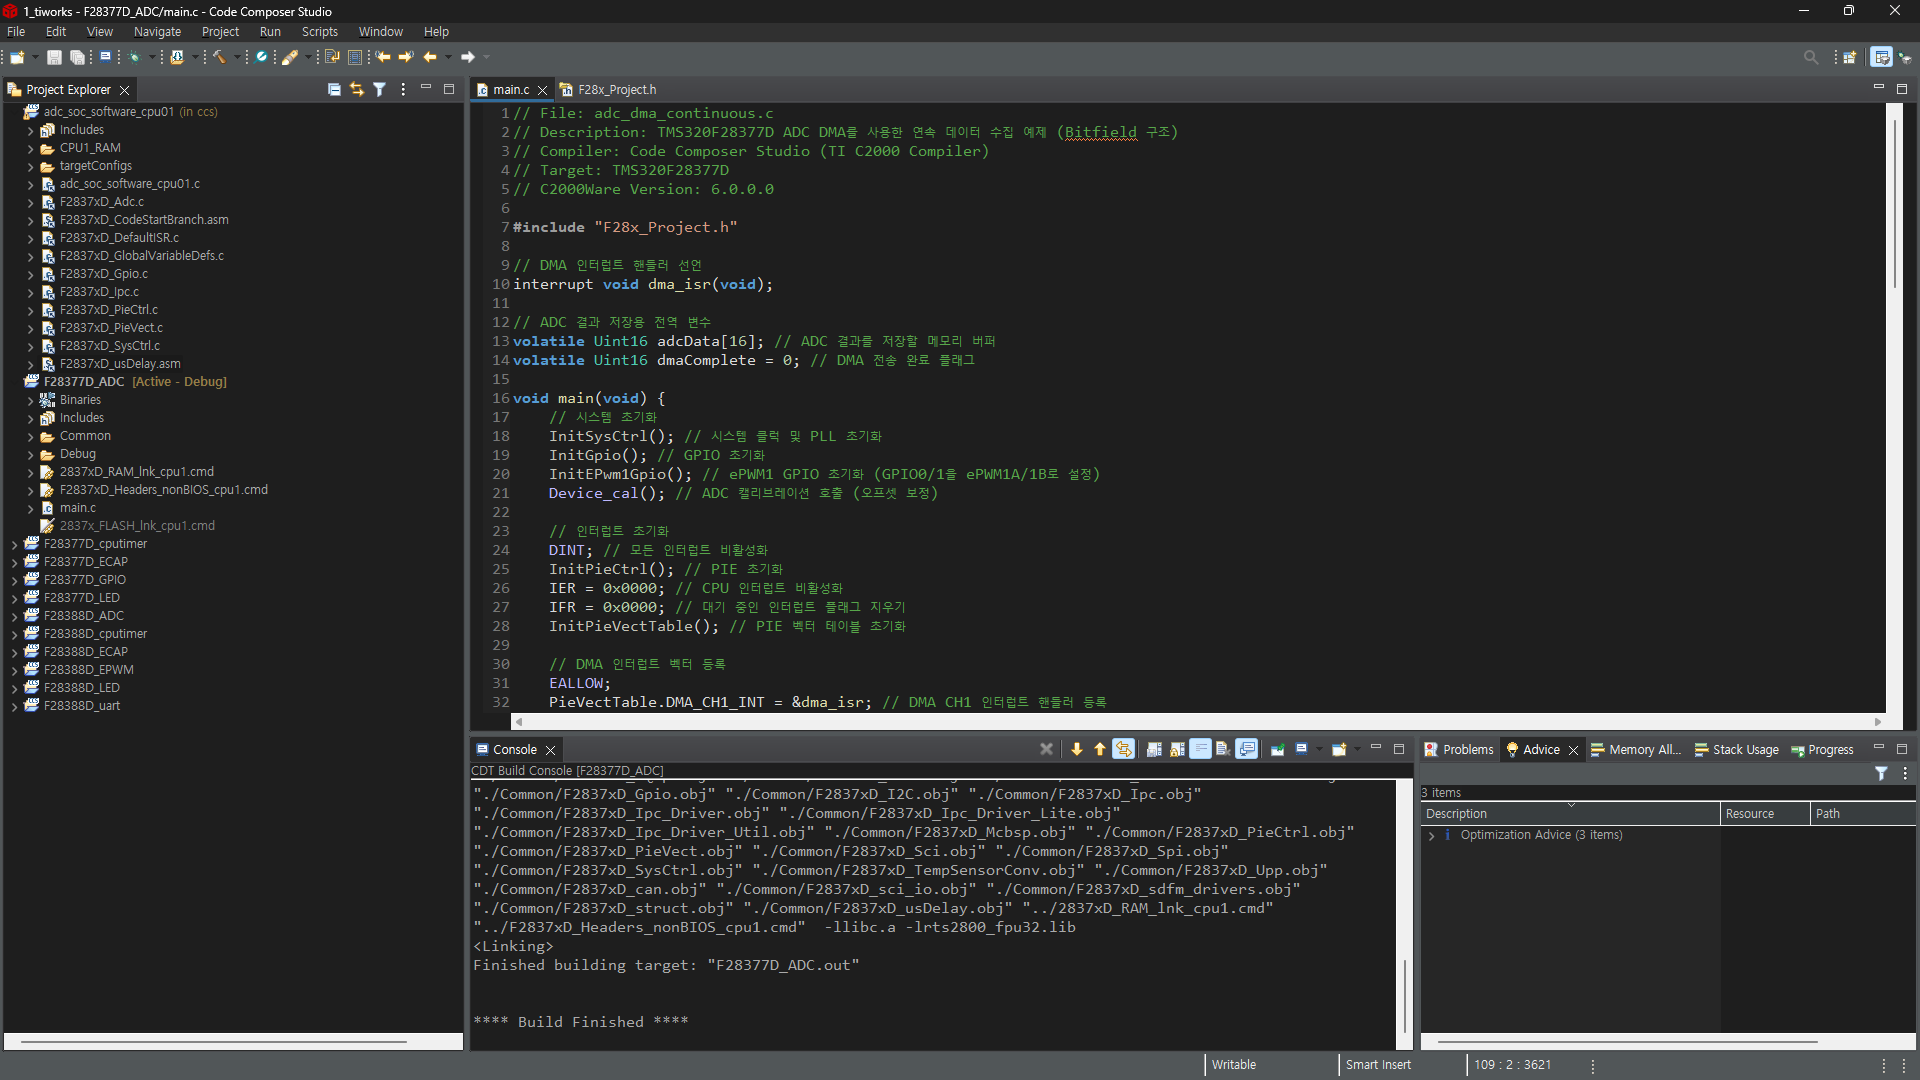Open main.c in F28377D_ADC project
The width and height of the screenshot is (1920, 1080).
click(x=78, y=508)
